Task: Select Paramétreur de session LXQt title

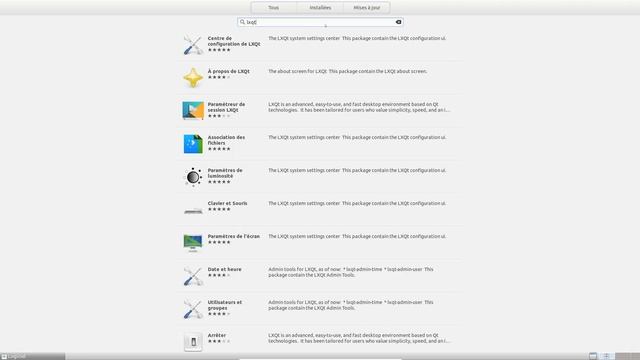Action: [x=227, y=107]
